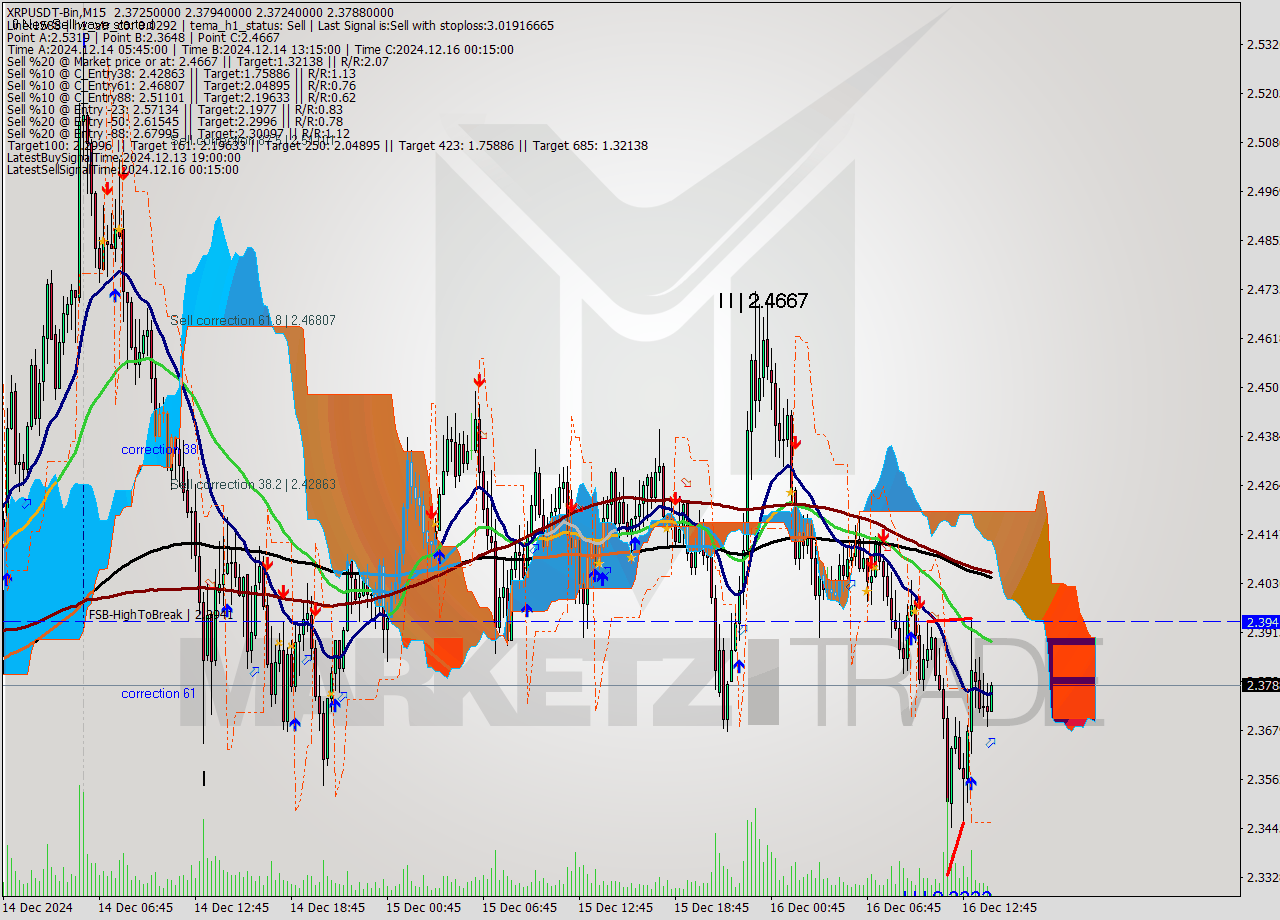Click the 2.344 price axis label
Screen dimensions: 1280x920
(x=1262, y=828)
